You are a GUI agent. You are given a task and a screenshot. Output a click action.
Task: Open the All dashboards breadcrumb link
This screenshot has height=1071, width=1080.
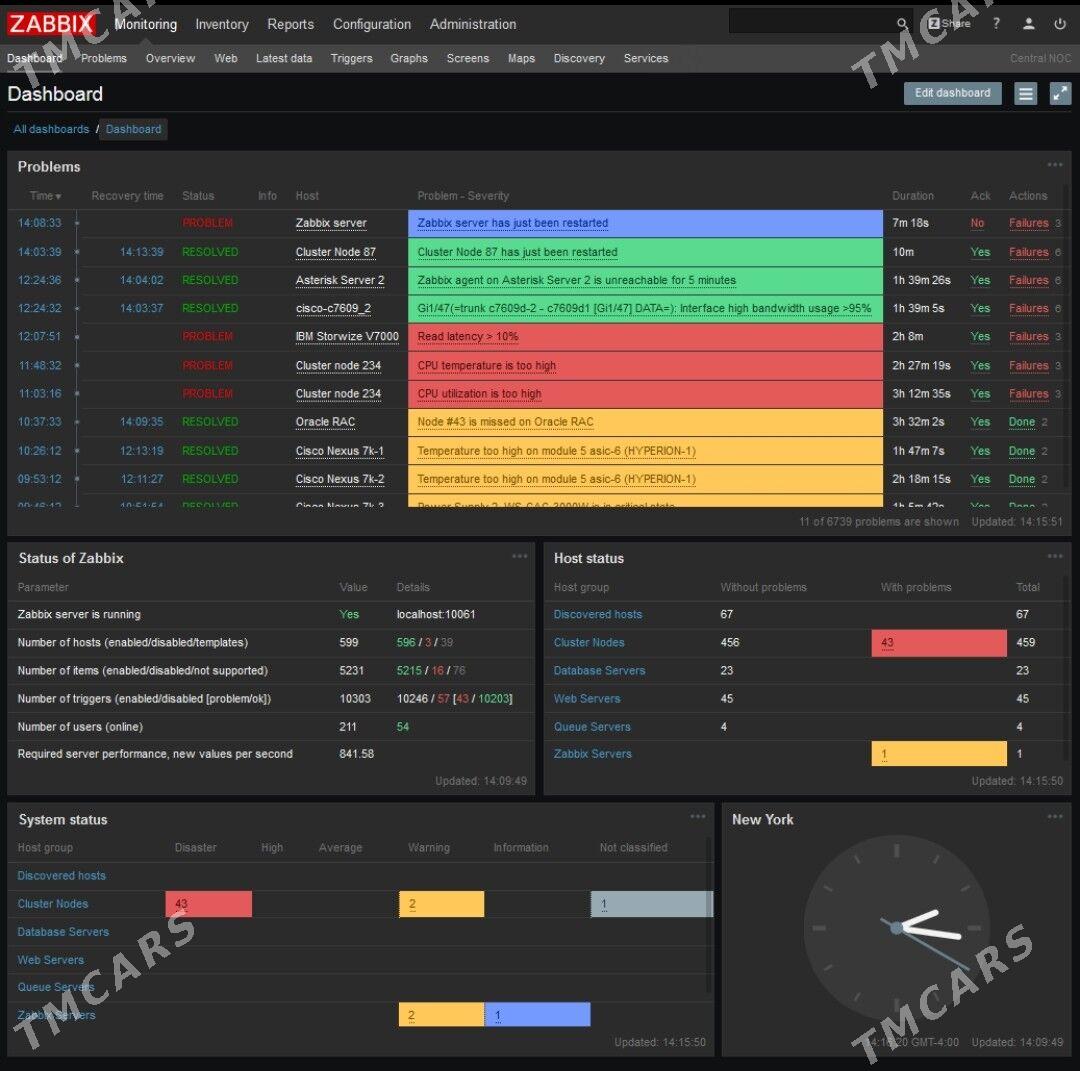pos(51,129)
